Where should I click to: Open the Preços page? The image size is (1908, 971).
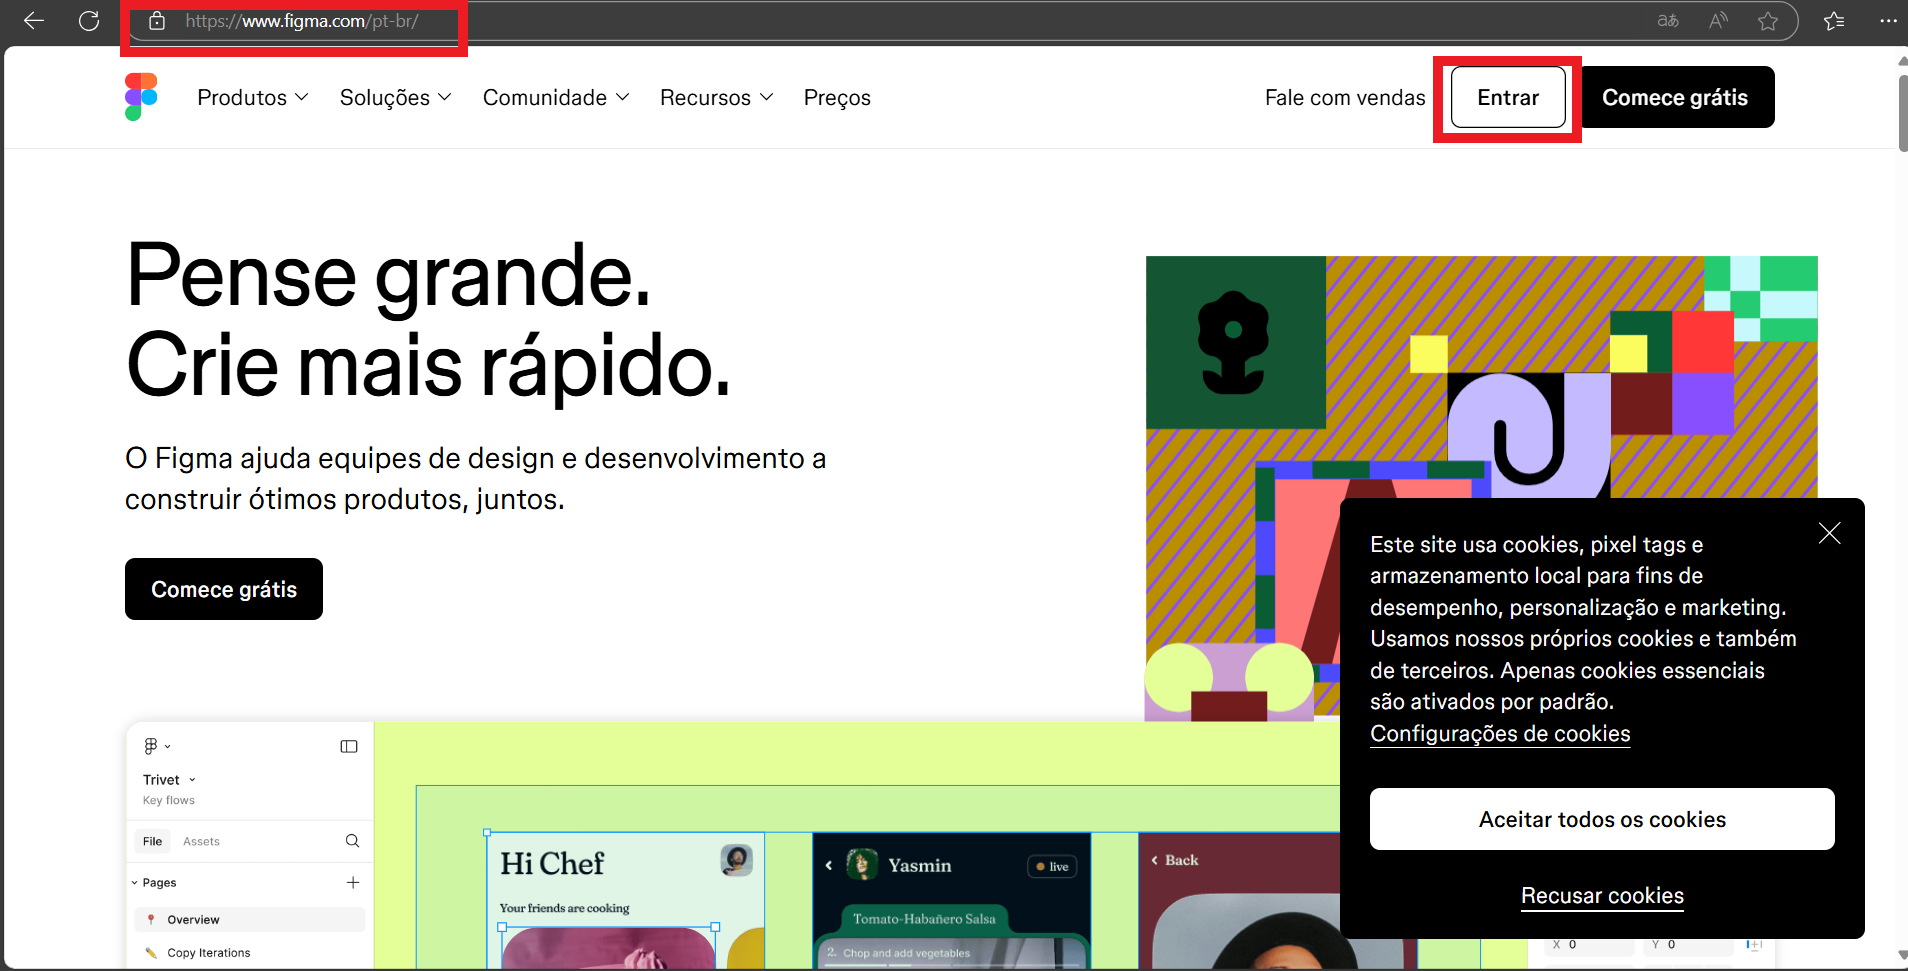[x=837, y=98]
